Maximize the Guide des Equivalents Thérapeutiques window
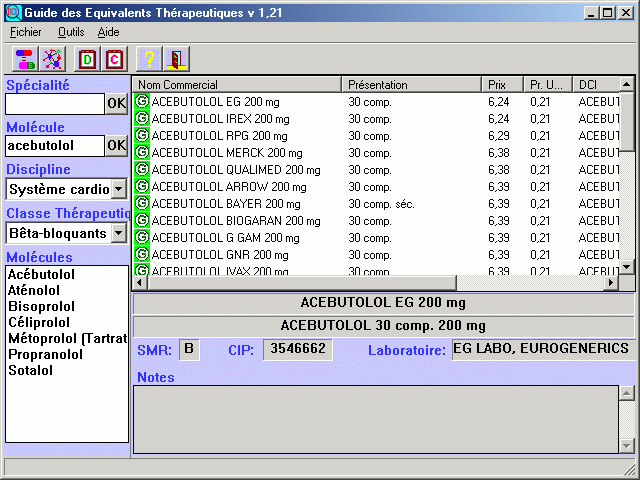This screenshot has height=480, width=640. pos(607,13)
